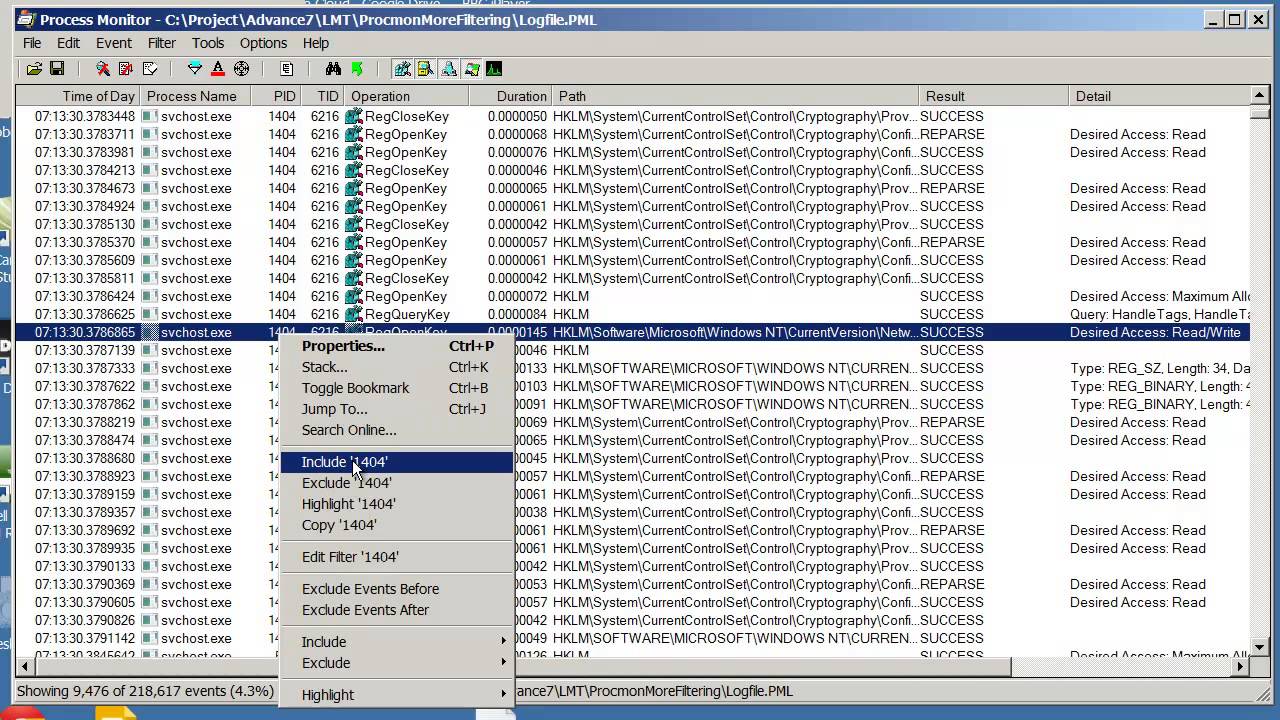This screenshot has height=720, width=1280.
Task: Open the Help menu
Action: (316, 43)
